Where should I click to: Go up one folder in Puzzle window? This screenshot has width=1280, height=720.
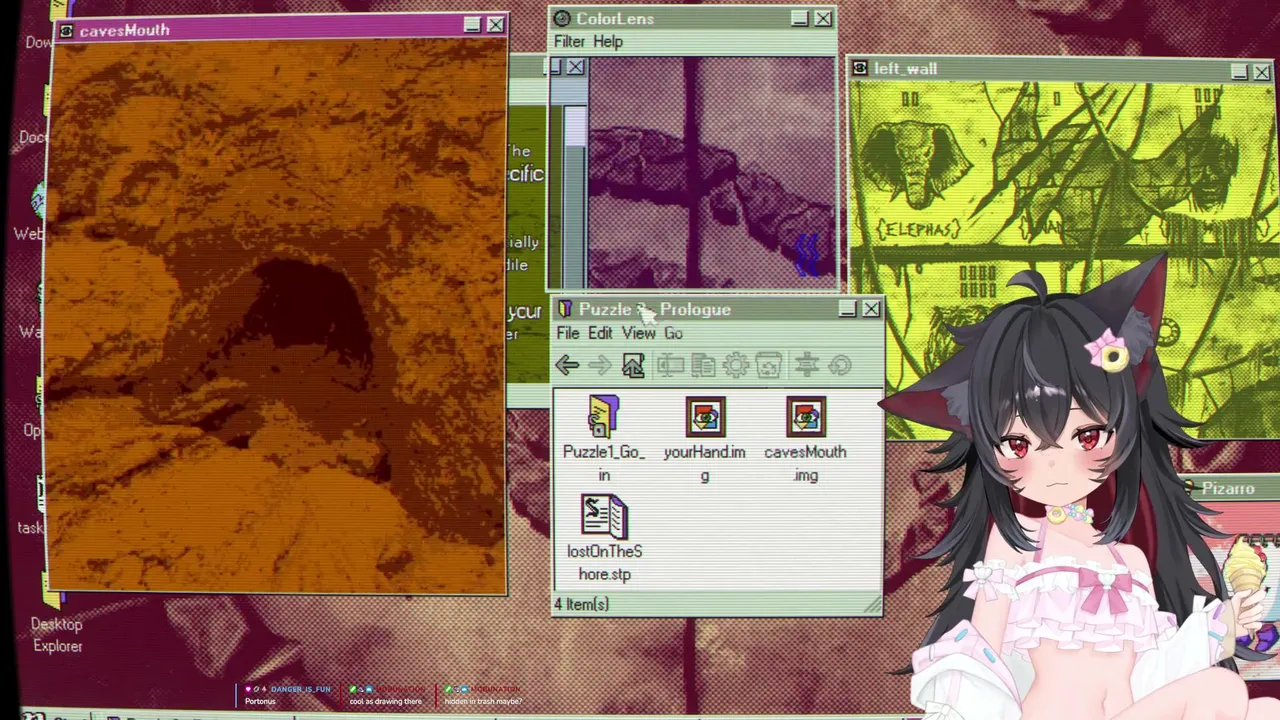pos(633,366)
